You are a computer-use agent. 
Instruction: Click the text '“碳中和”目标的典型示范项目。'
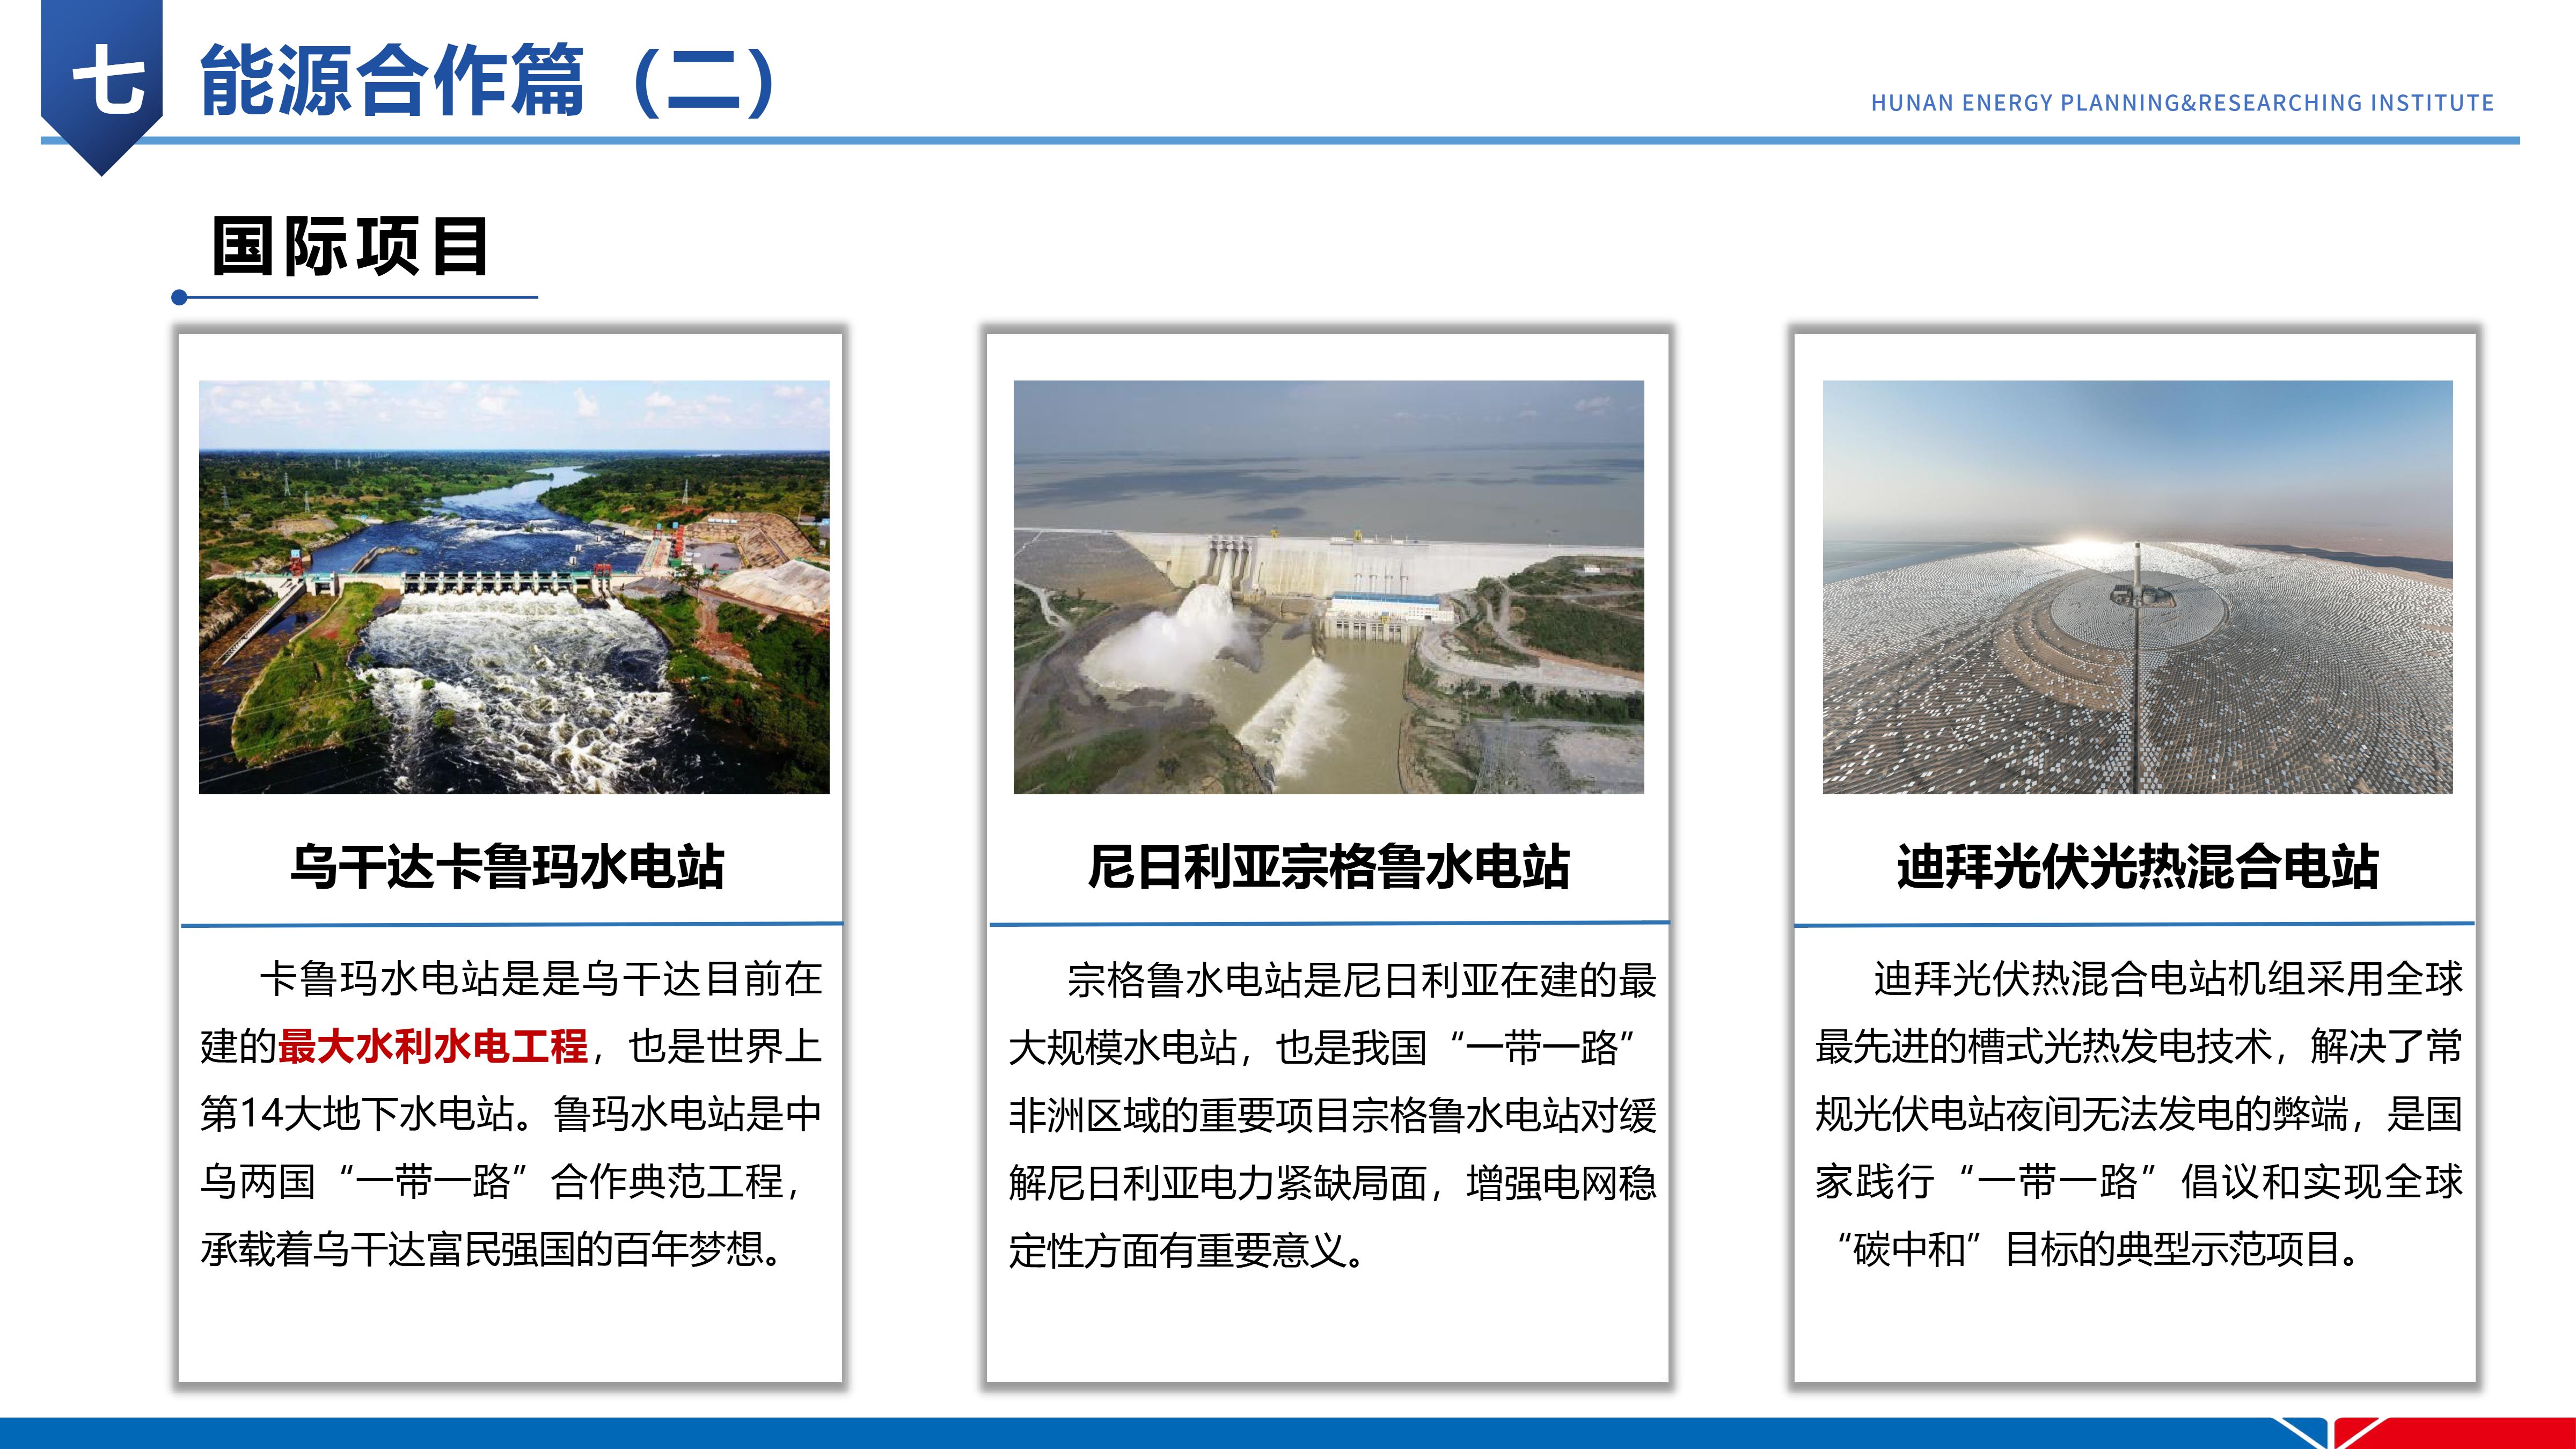(x=2099, y=1249)
